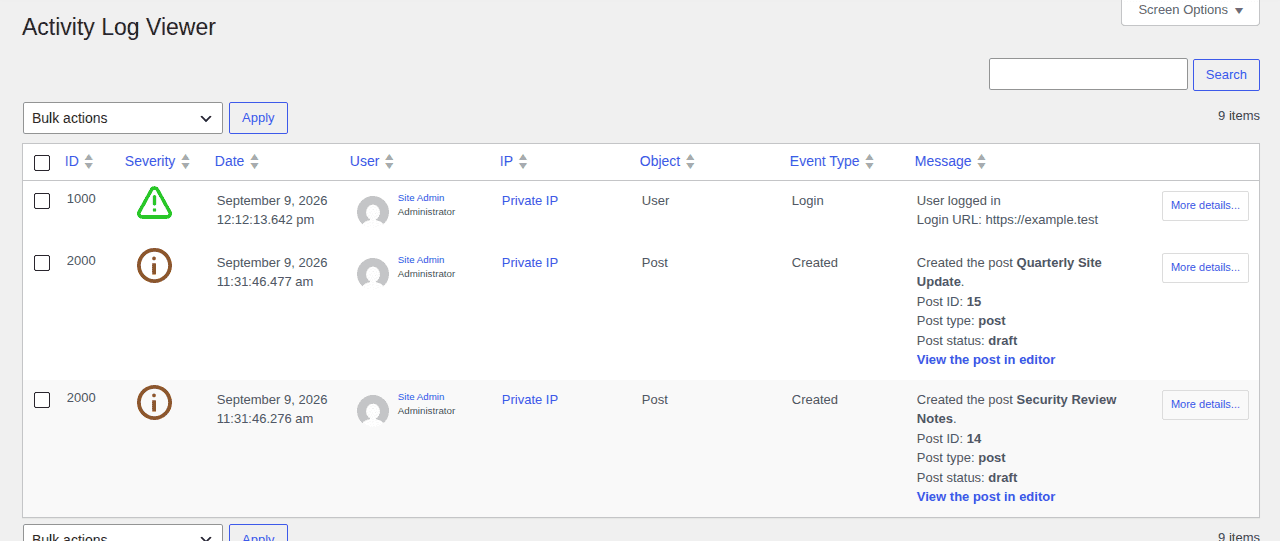
Task: Click the top Apply button
Action: point(258,118)
